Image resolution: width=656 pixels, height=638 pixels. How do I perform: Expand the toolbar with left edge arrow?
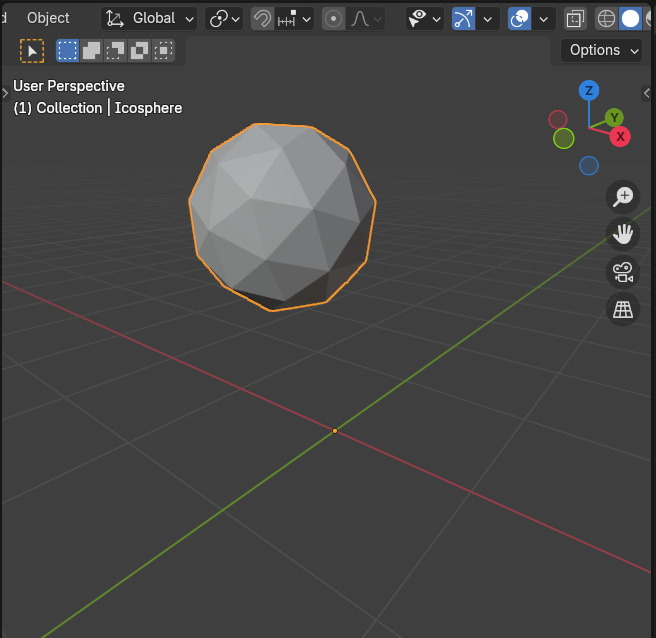(5, 93)
